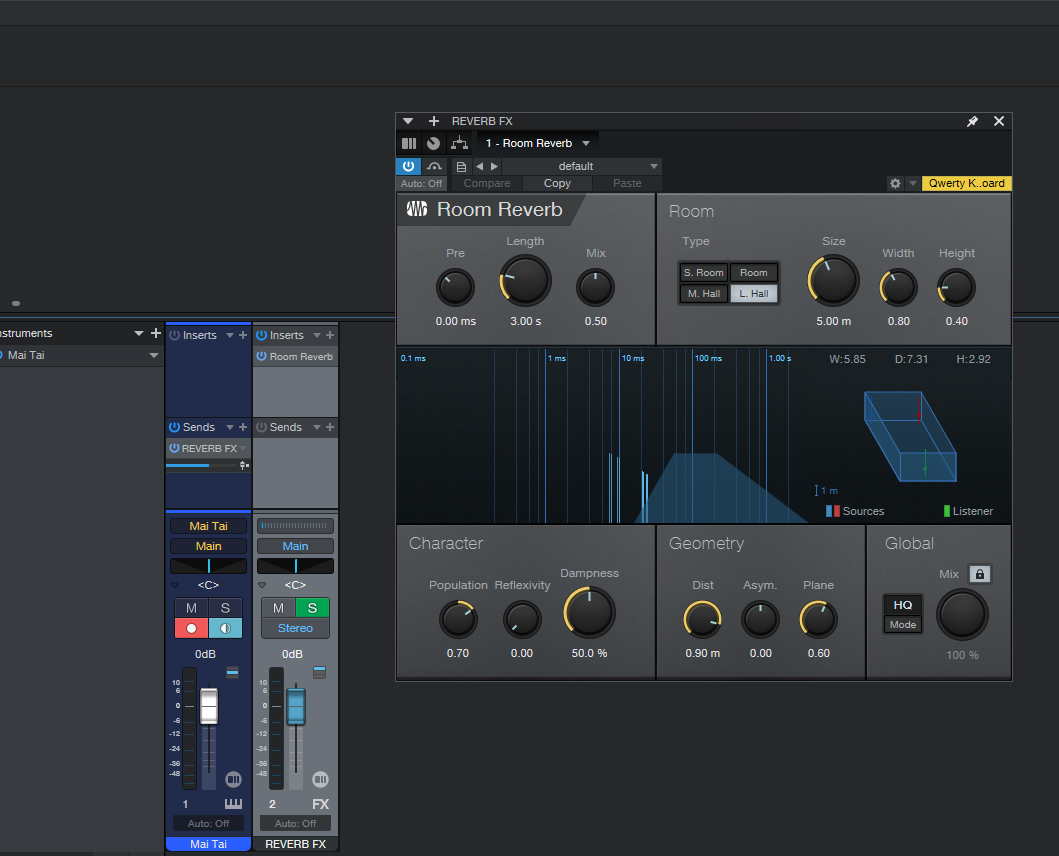1059x856 pixels.
Task: Click the next preset arrow icon
Action: [x=493, y=166]
